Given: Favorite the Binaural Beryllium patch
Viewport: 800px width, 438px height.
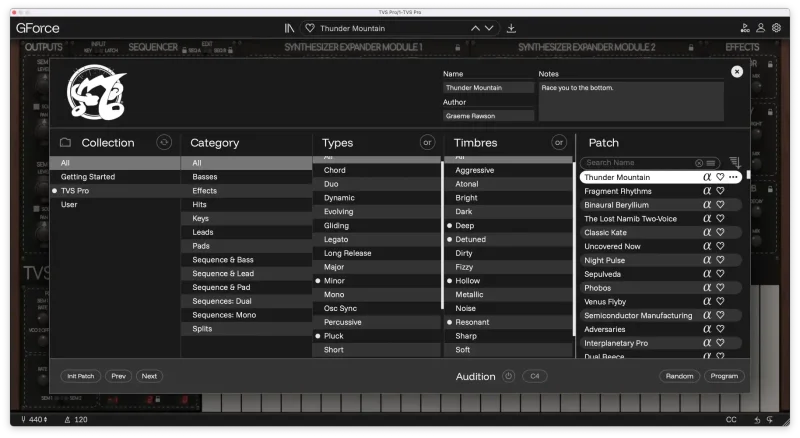Looking at the screenshot, I should click(720, 204).
